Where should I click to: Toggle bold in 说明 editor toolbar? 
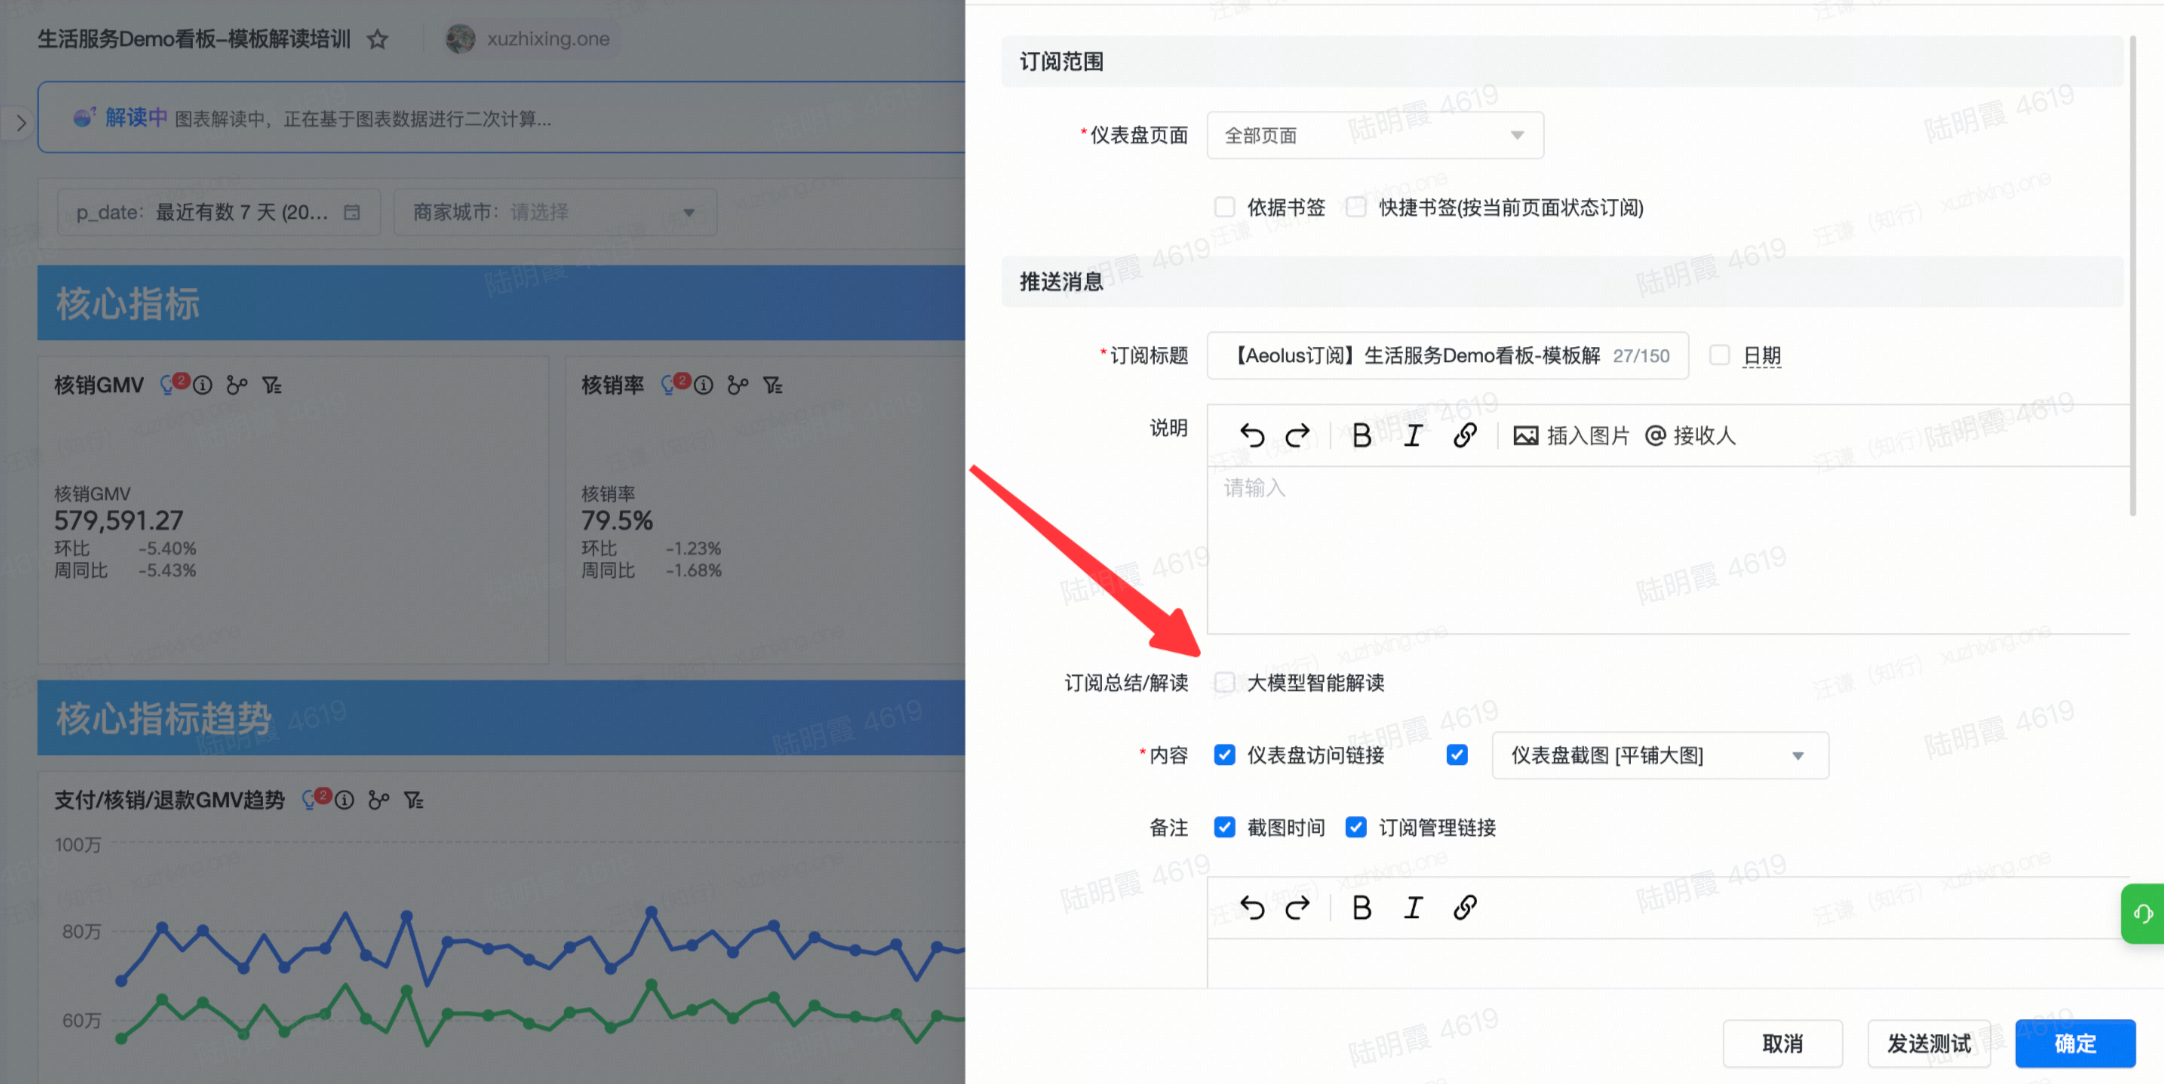(1361, 435)
